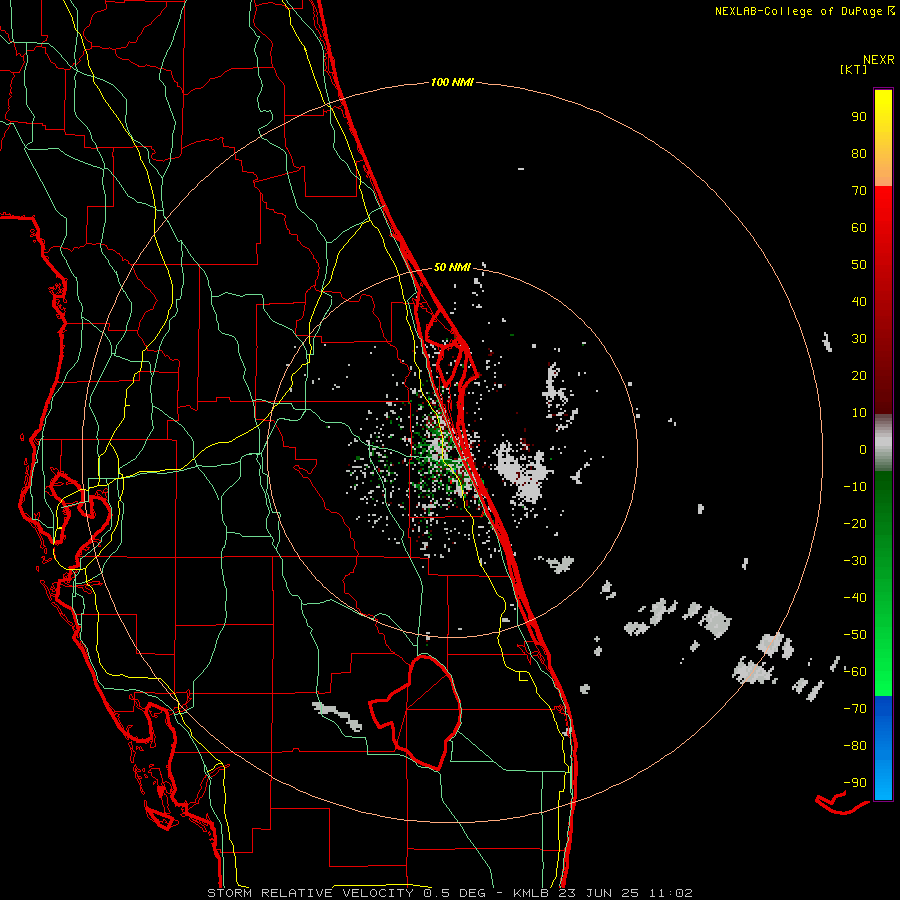Click the green segment of velocity color bar
The image size is (900, 900).
(883, 583)
